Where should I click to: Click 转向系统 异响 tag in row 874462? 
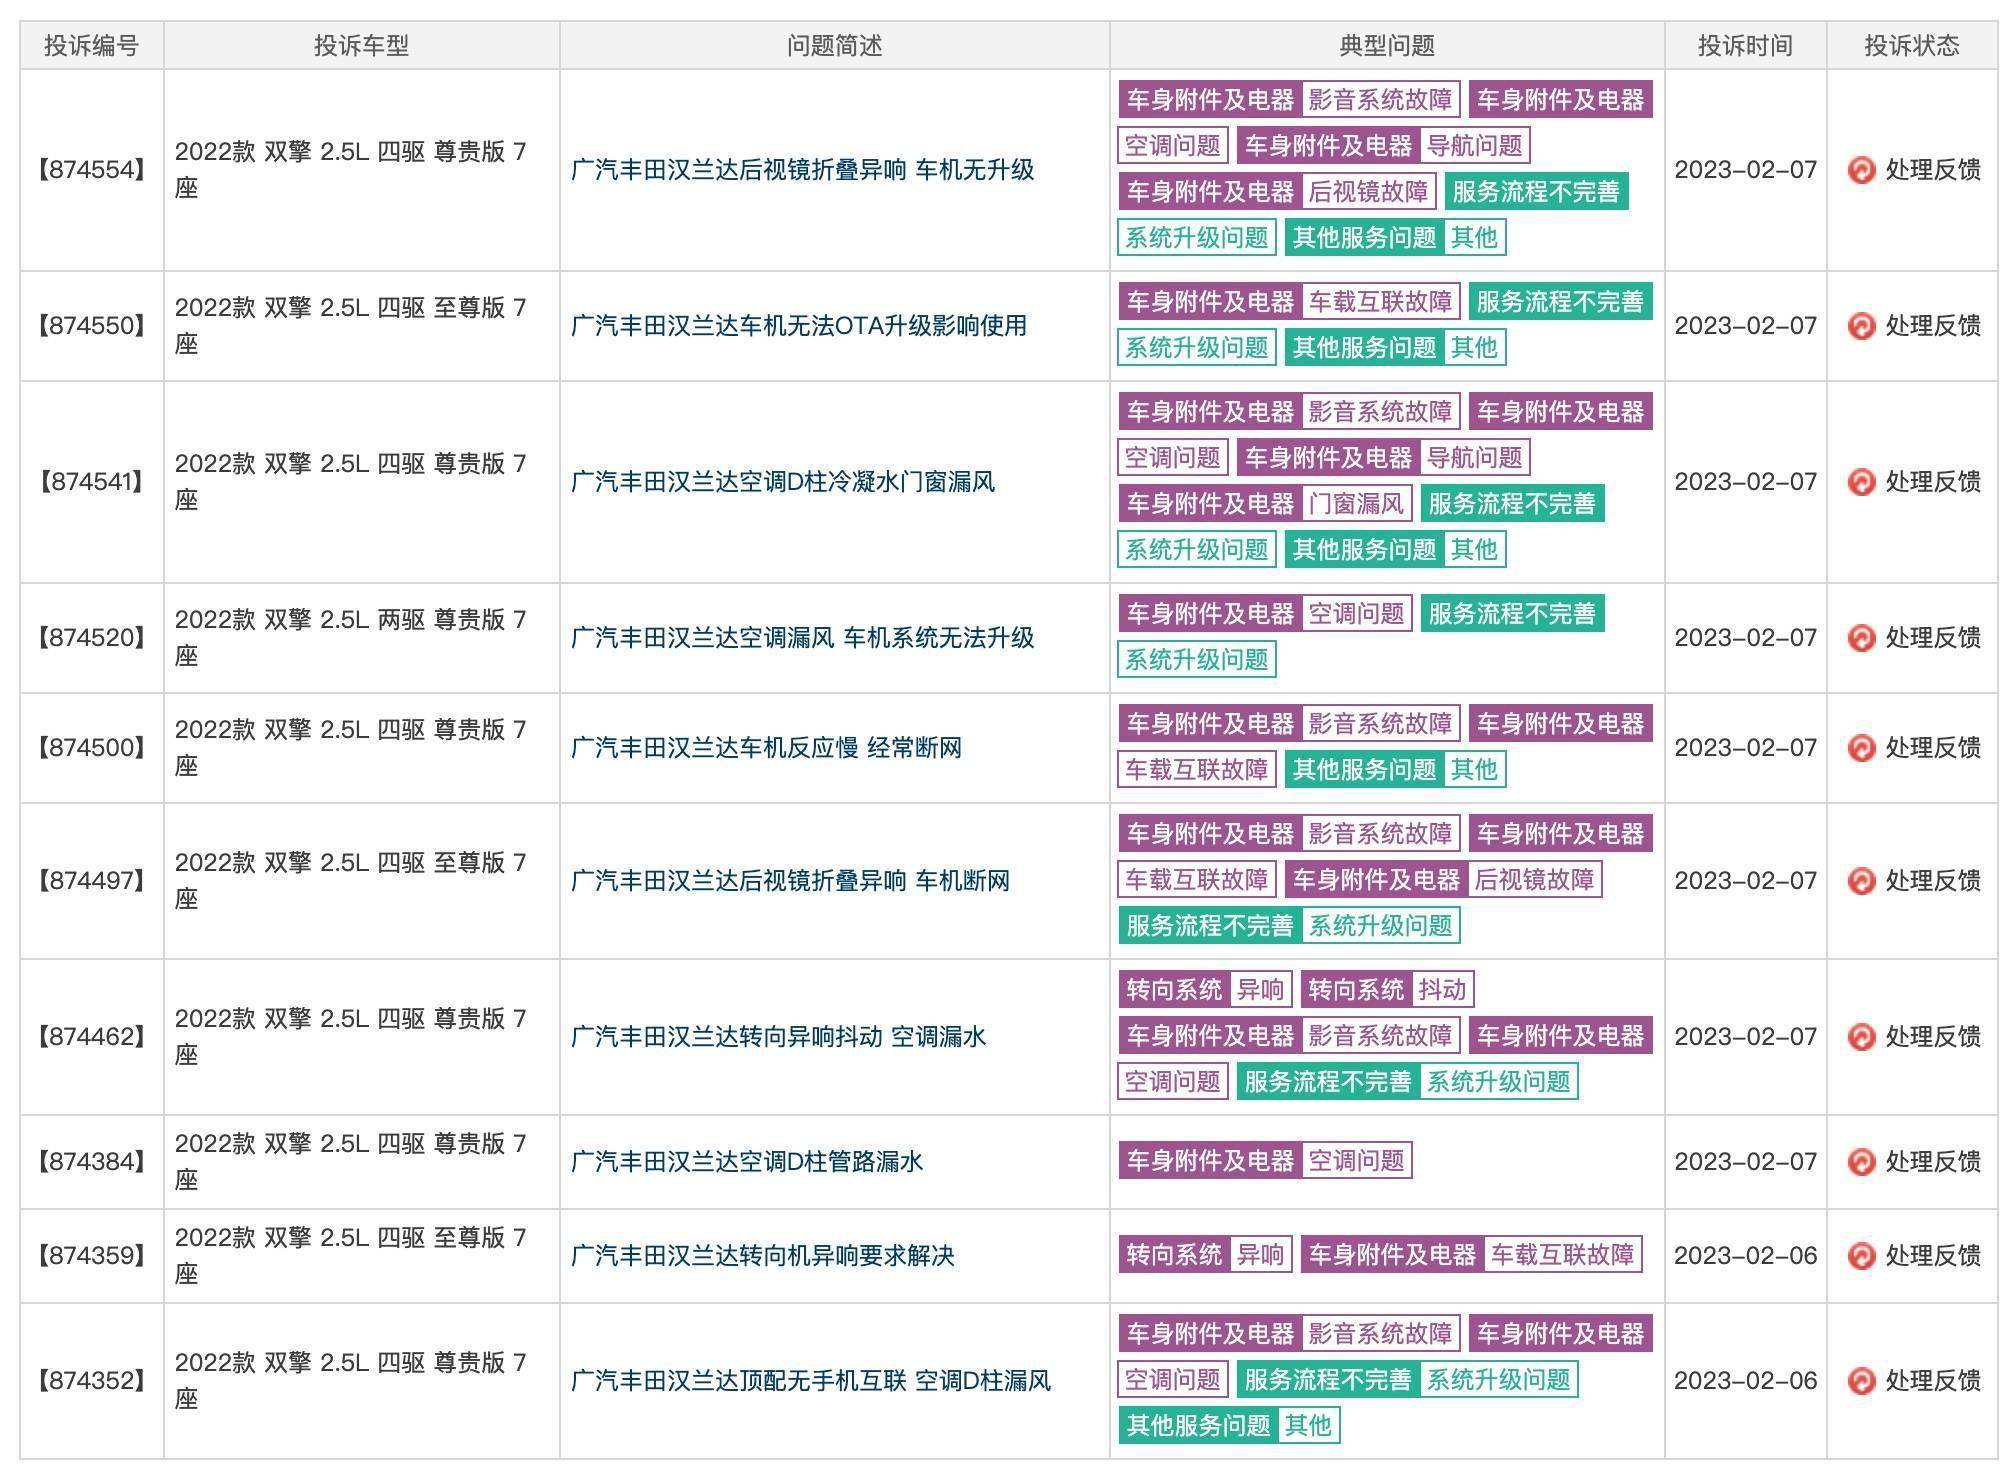(1205, 990)
